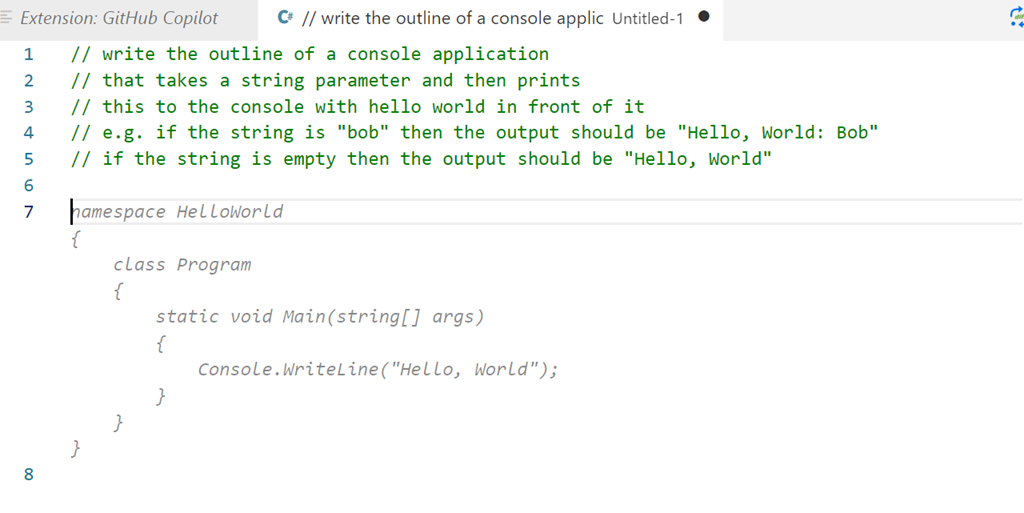The height and width of the screenshot is (513, 1024).
Task: Click the blue-green icon in the top-right editor corner
Action: coord(1017,17)
